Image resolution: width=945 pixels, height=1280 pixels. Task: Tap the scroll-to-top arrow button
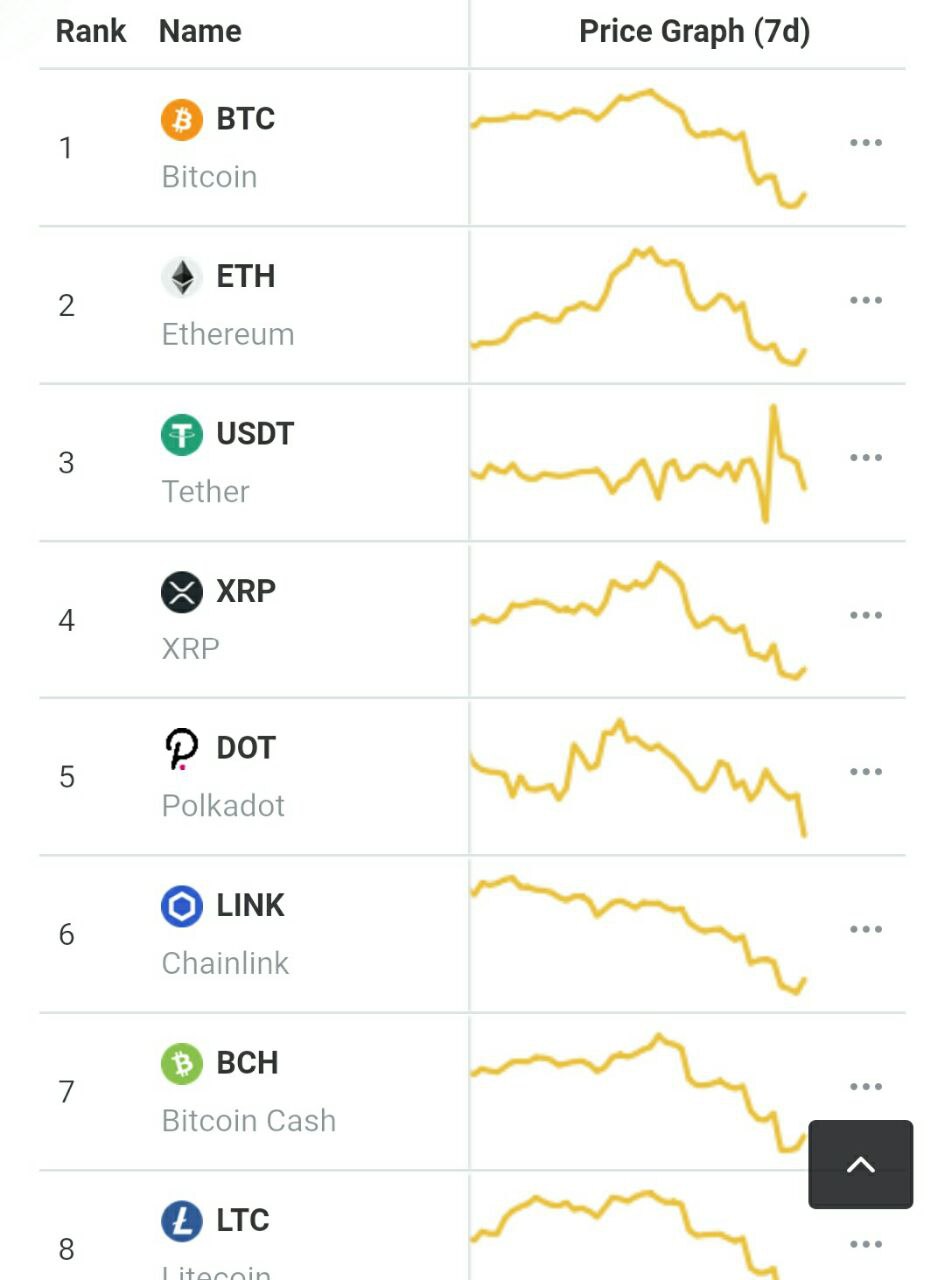point(861,1164)
